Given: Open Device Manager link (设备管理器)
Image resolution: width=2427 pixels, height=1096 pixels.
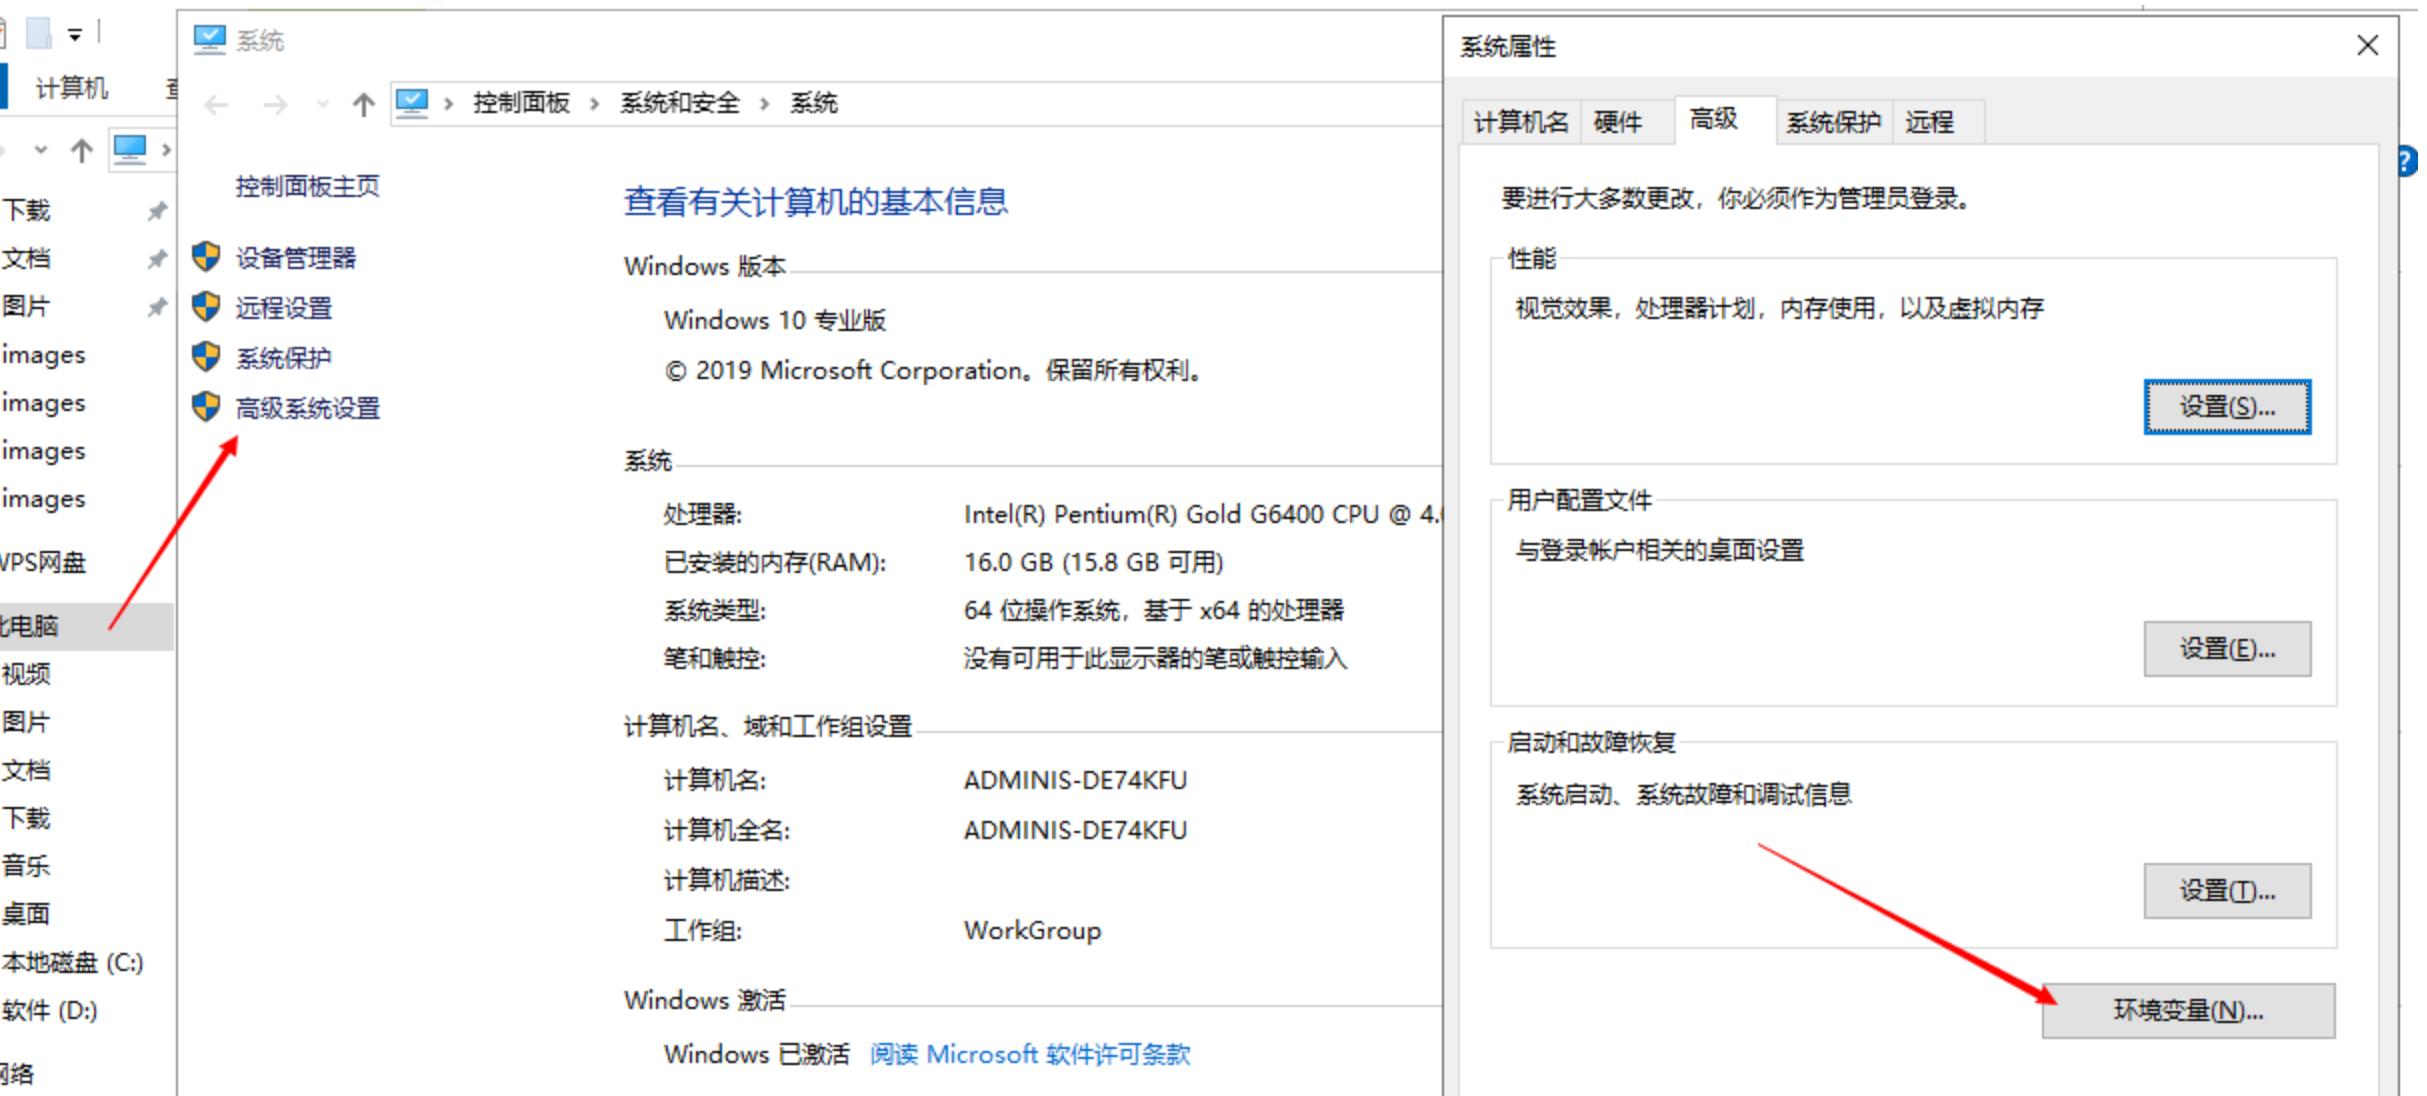Looking at the screenshot, I should tap(296, 258).
